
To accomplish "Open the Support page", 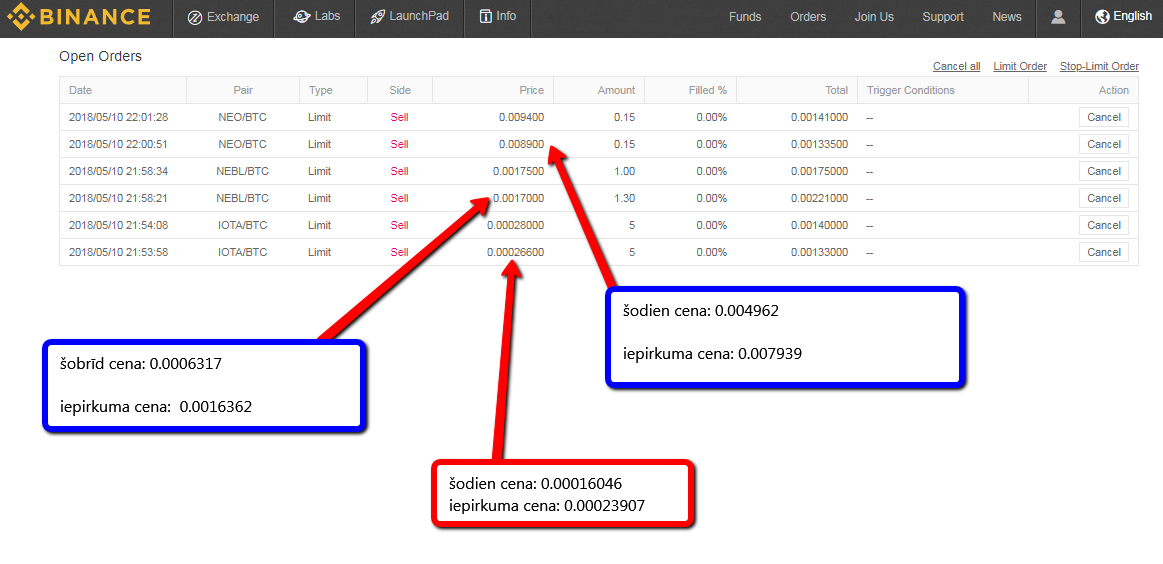I will pyautogui.click(x=943, y=17).
